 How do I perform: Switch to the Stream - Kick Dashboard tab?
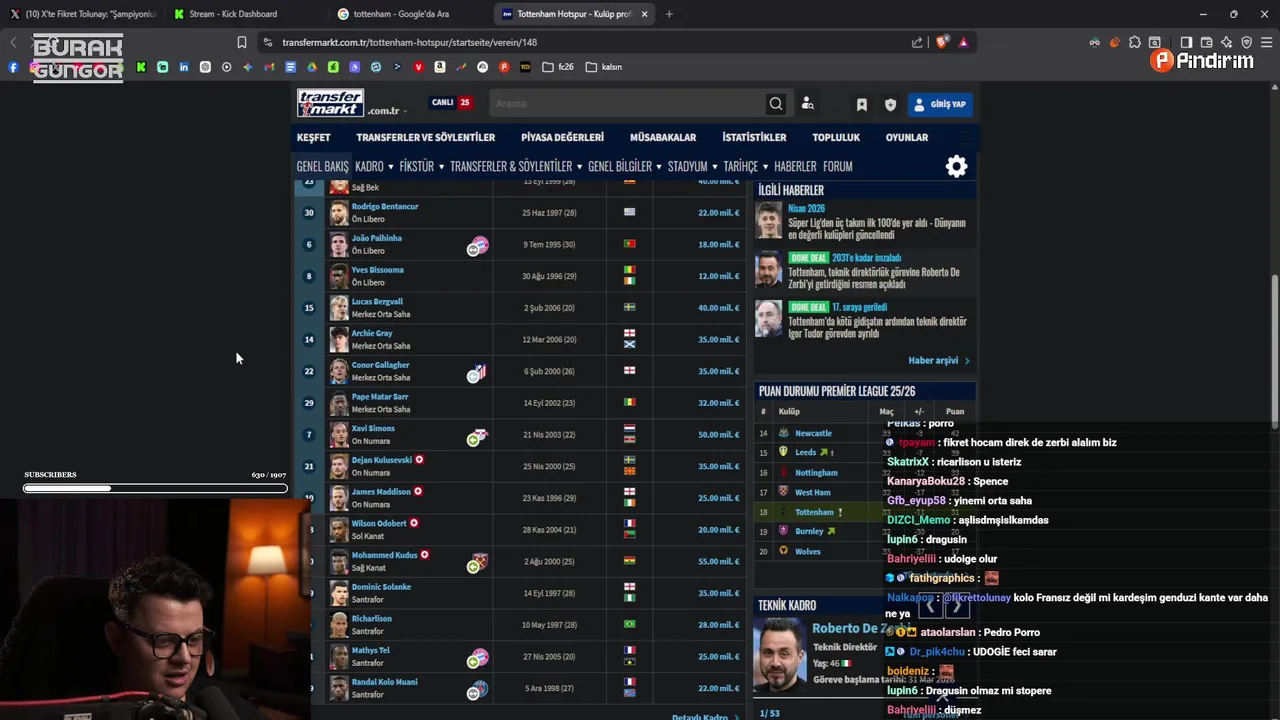point(241,14)
